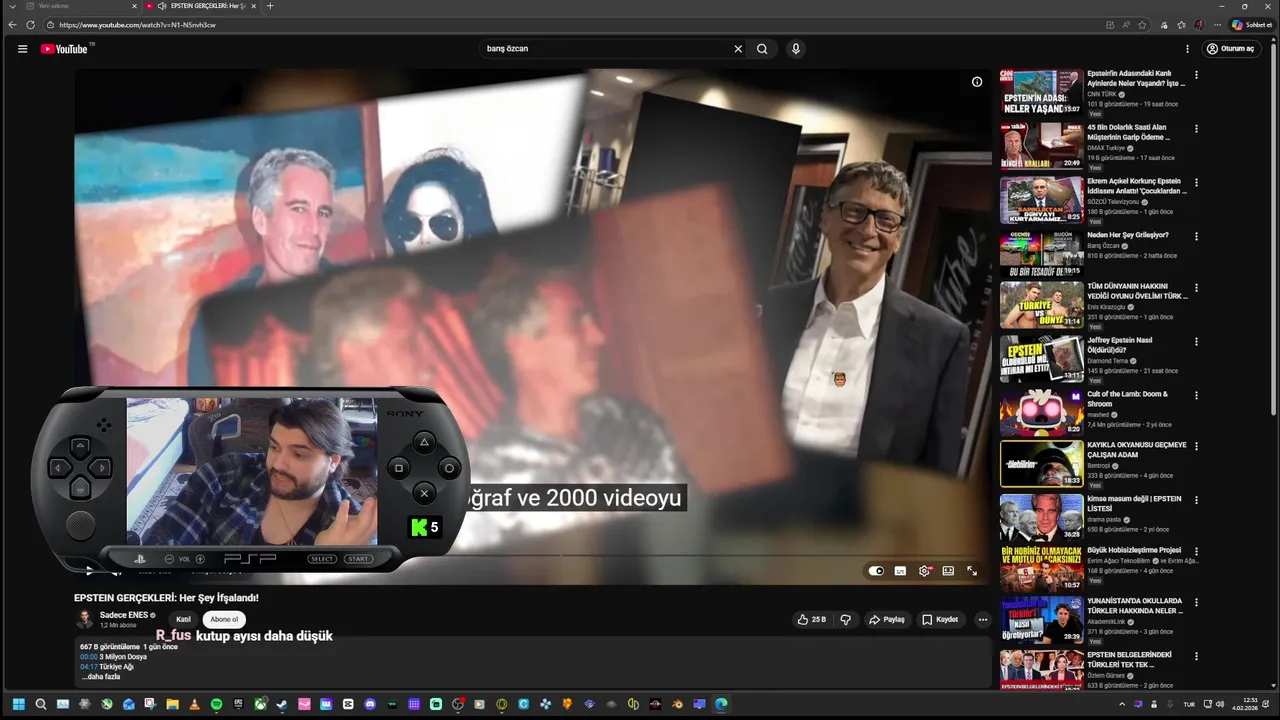Clear the search box with X
Screen dimensions: 1280x720
tap(738, 49)
